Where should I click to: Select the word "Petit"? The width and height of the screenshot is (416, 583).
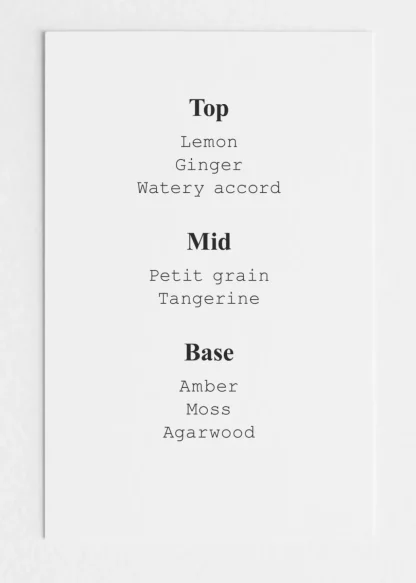tap(176, 276)
